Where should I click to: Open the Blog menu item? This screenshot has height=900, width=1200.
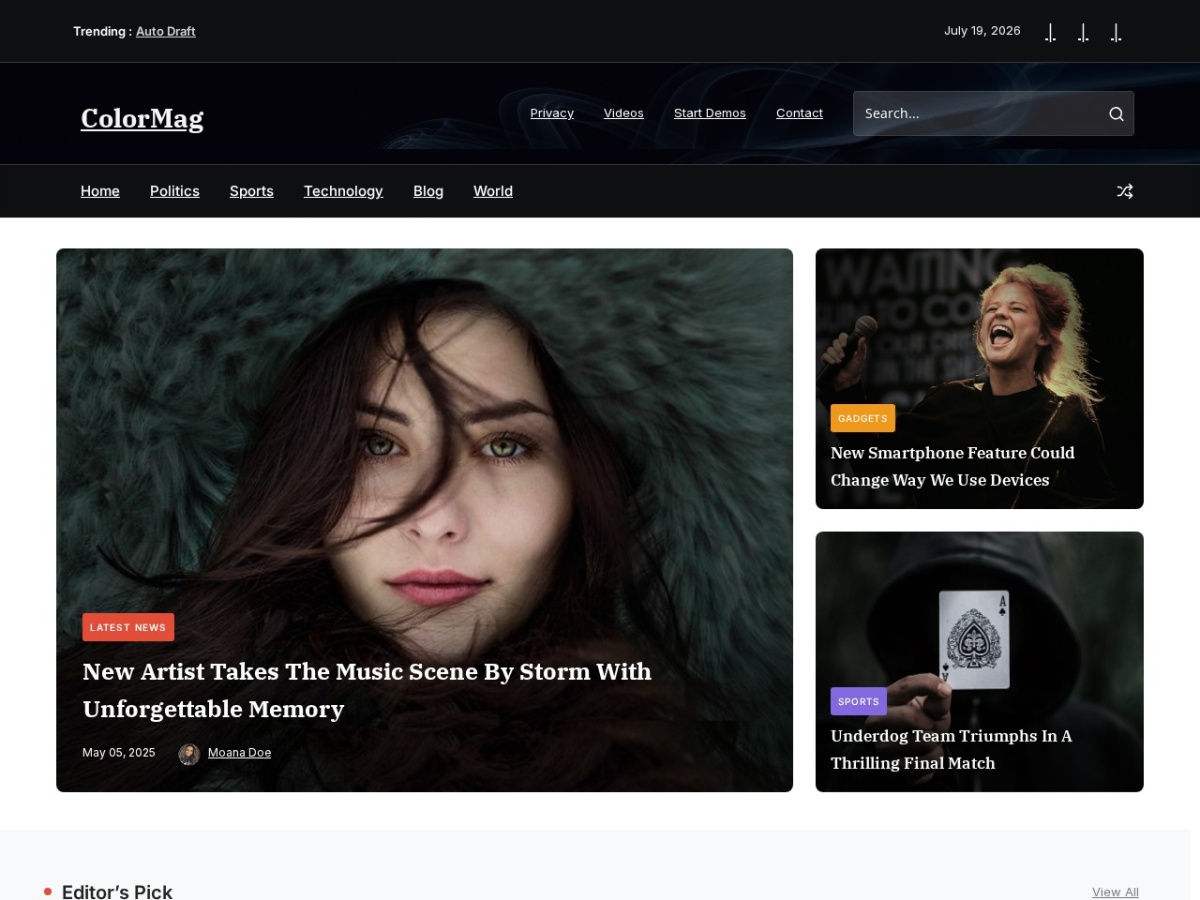[x=428, y=191]
